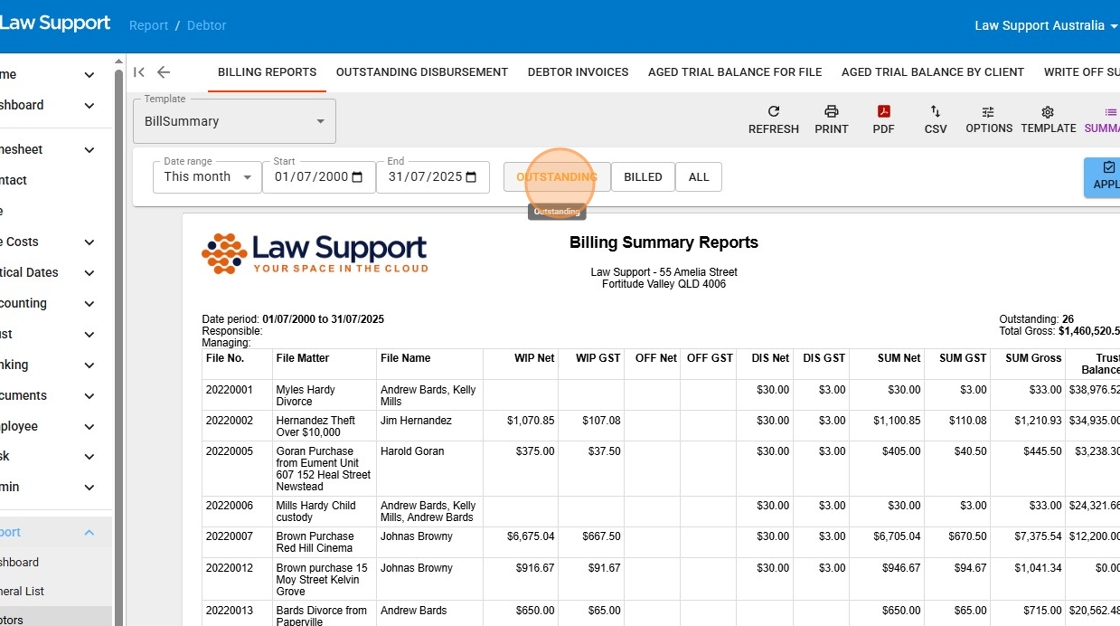Open Aged Trial Balance For File tab
Viewport: 1120px width, 626px height.
click(x=735, y=72)
